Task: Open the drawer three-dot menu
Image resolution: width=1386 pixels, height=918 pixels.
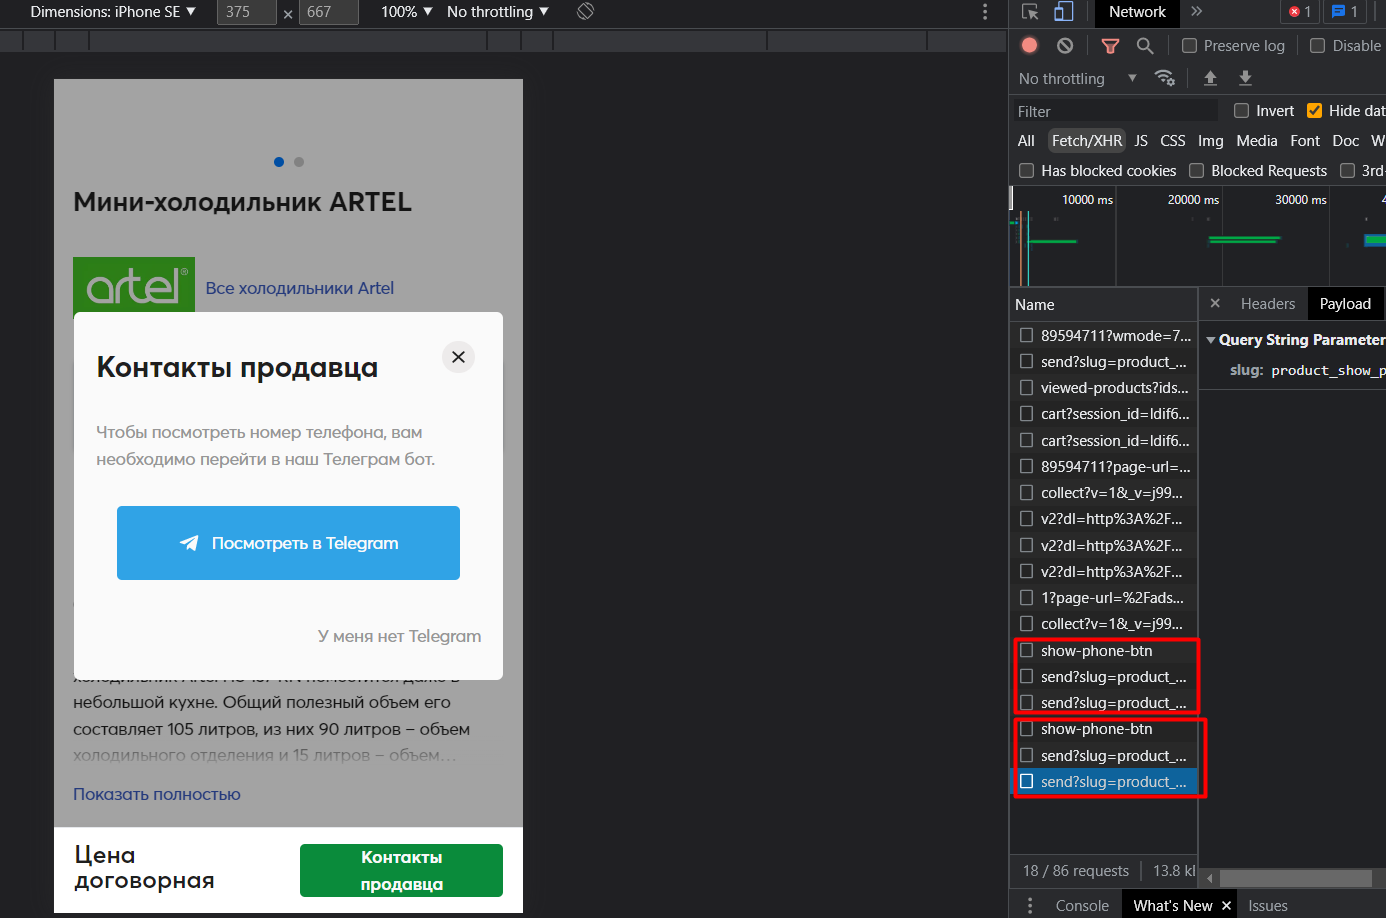Action: (x=1030, y=905)
